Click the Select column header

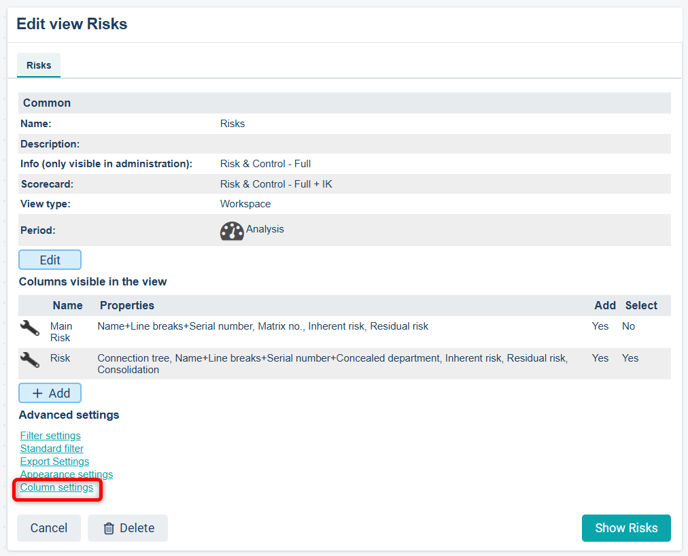point(641,305)
